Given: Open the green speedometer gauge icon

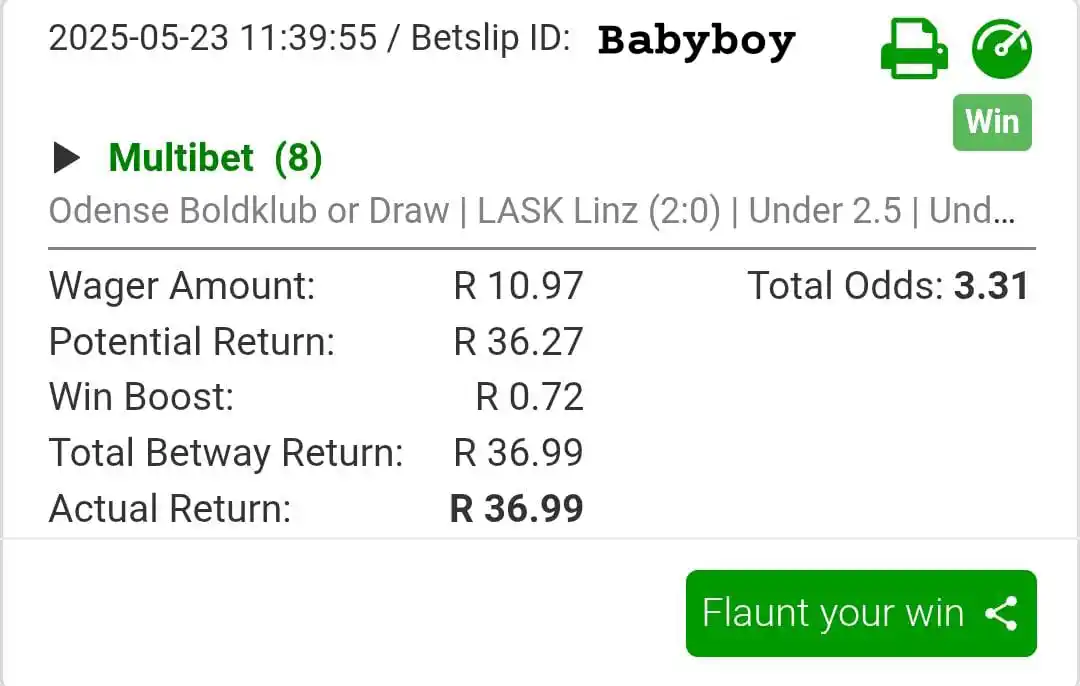Looking at the screenshot, I should click(x=1001, y=48).
